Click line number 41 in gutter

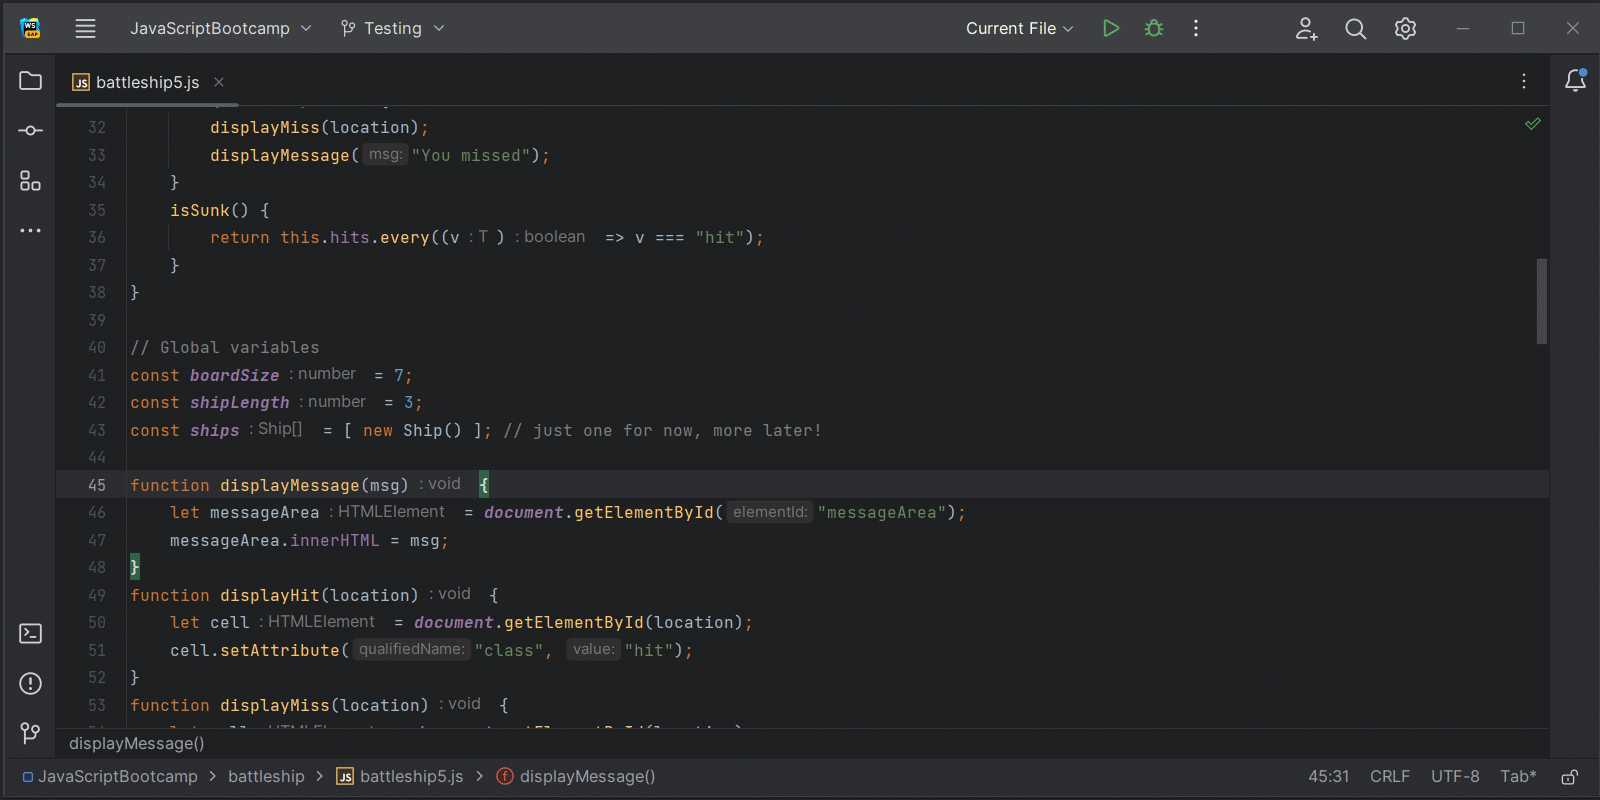point(97,375)
